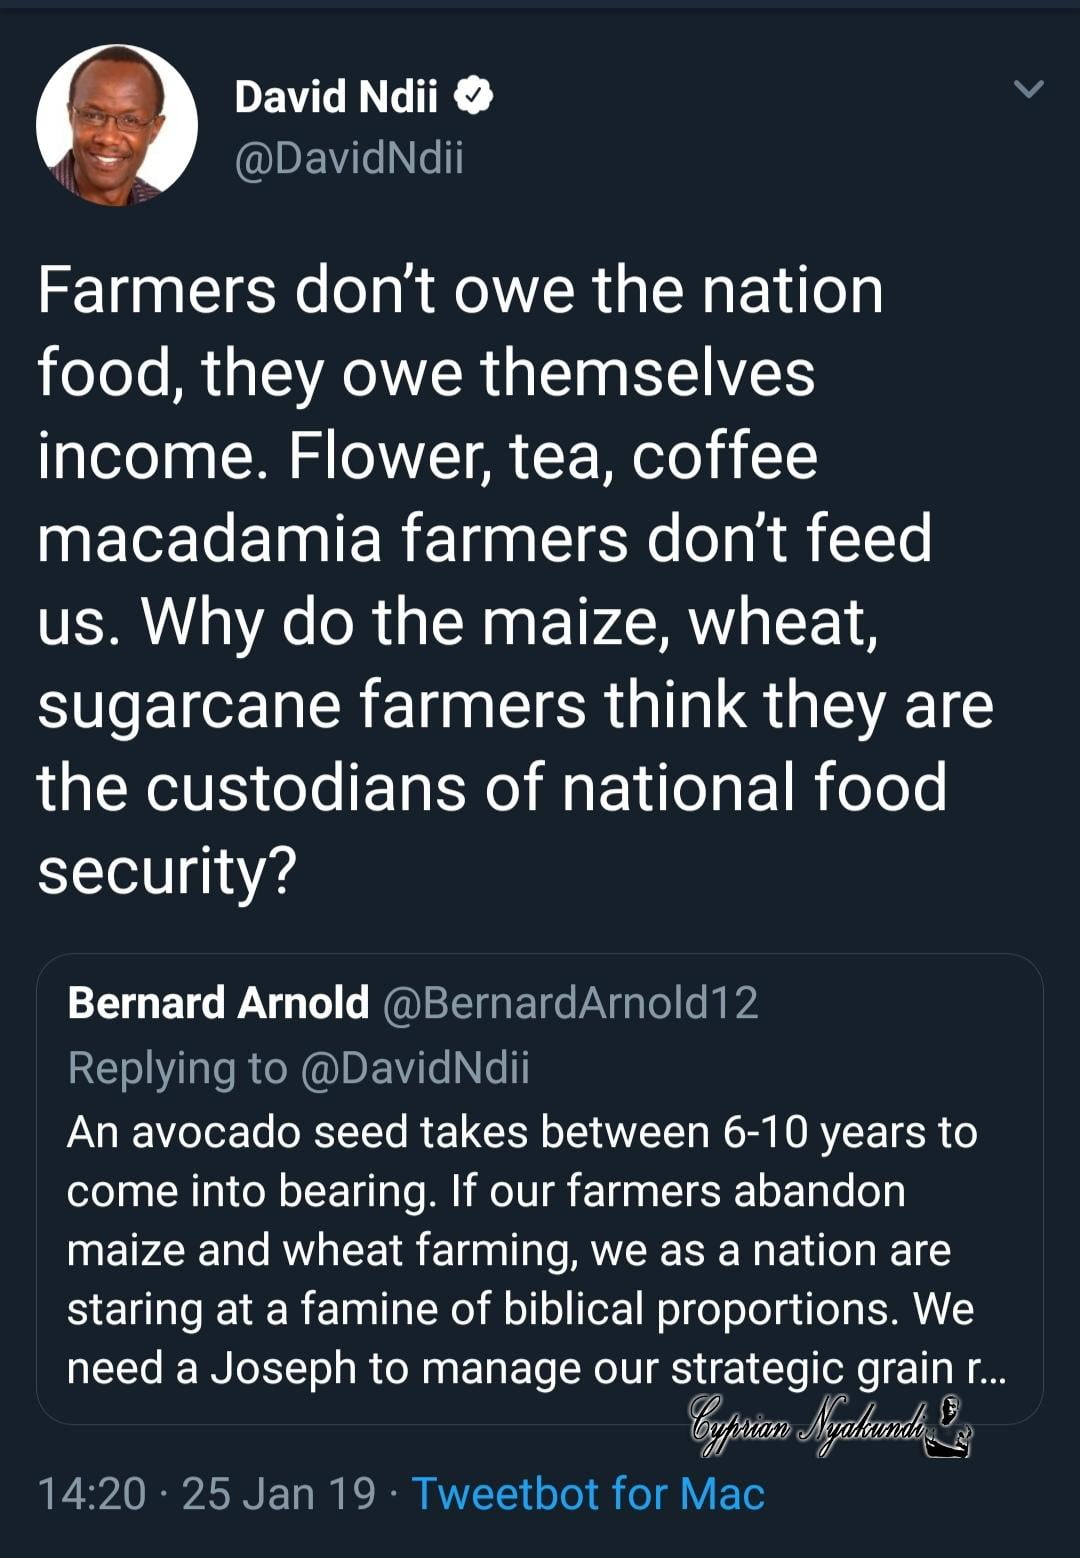Viewport: 1080px width, 1558px height.
Task: Click the @BernardArnold12 handle
Action: point(570,1003)
